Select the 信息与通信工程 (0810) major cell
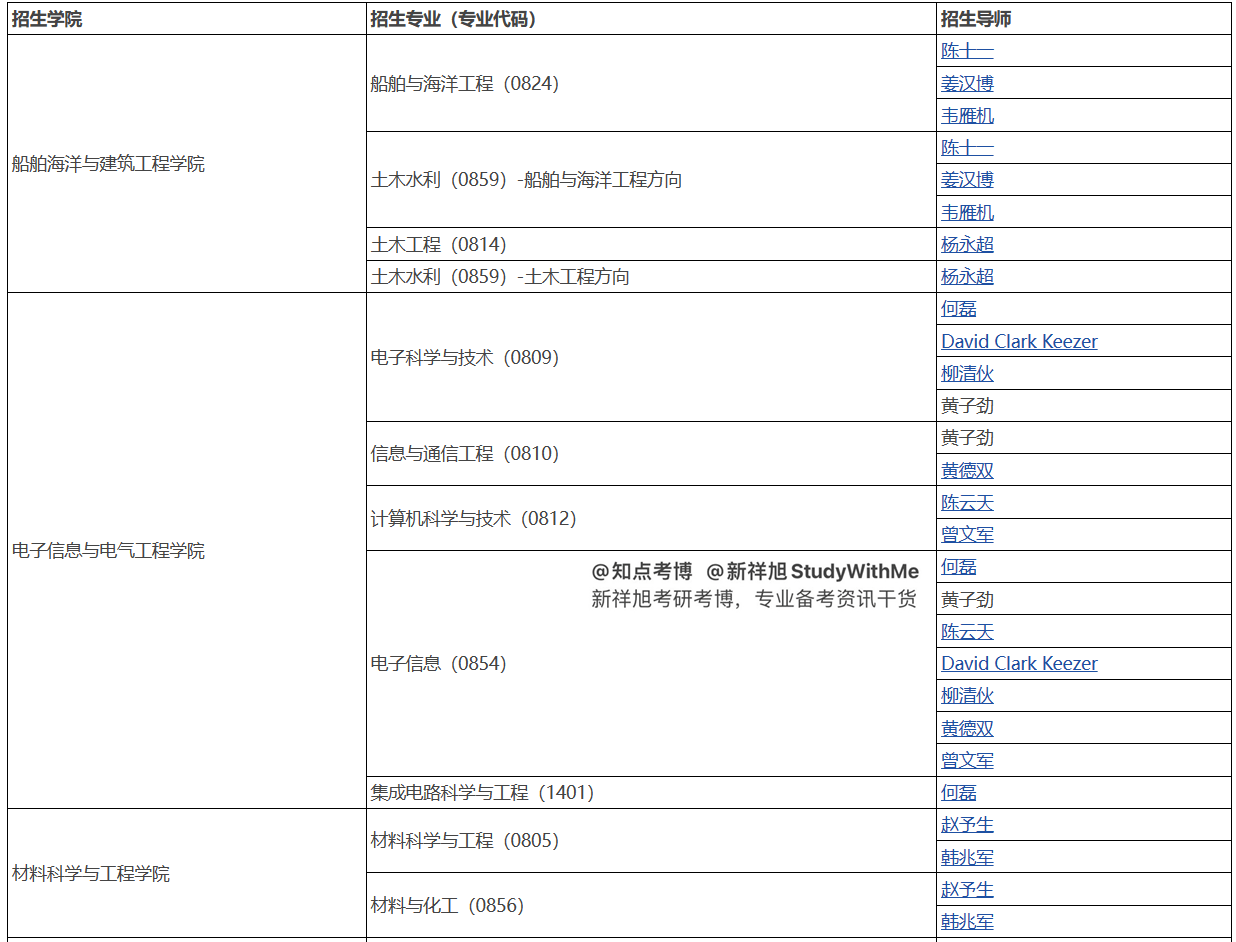 click(651, 453)
